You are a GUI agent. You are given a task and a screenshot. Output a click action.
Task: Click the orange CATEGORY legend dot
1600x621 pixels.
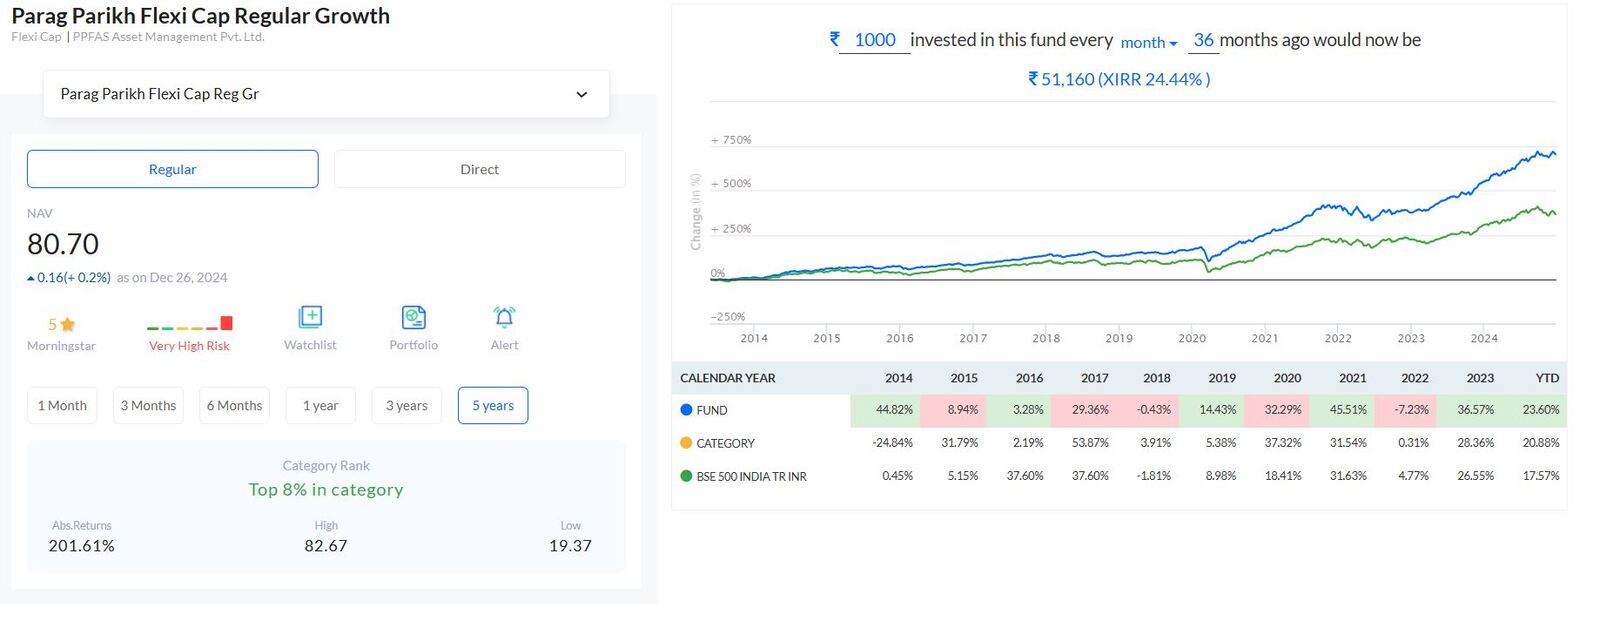686,443
